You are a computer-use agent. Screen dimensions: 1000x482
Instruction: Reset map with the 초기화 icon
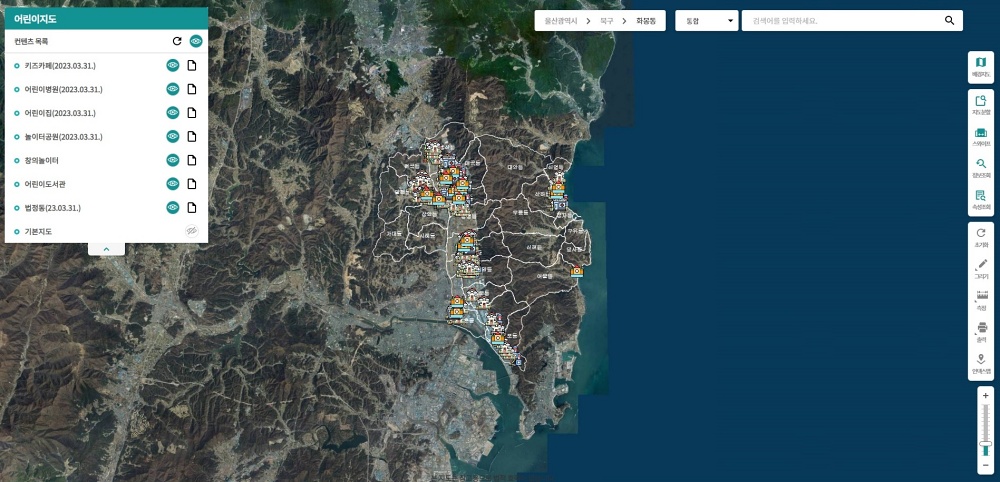coord(981,238)
